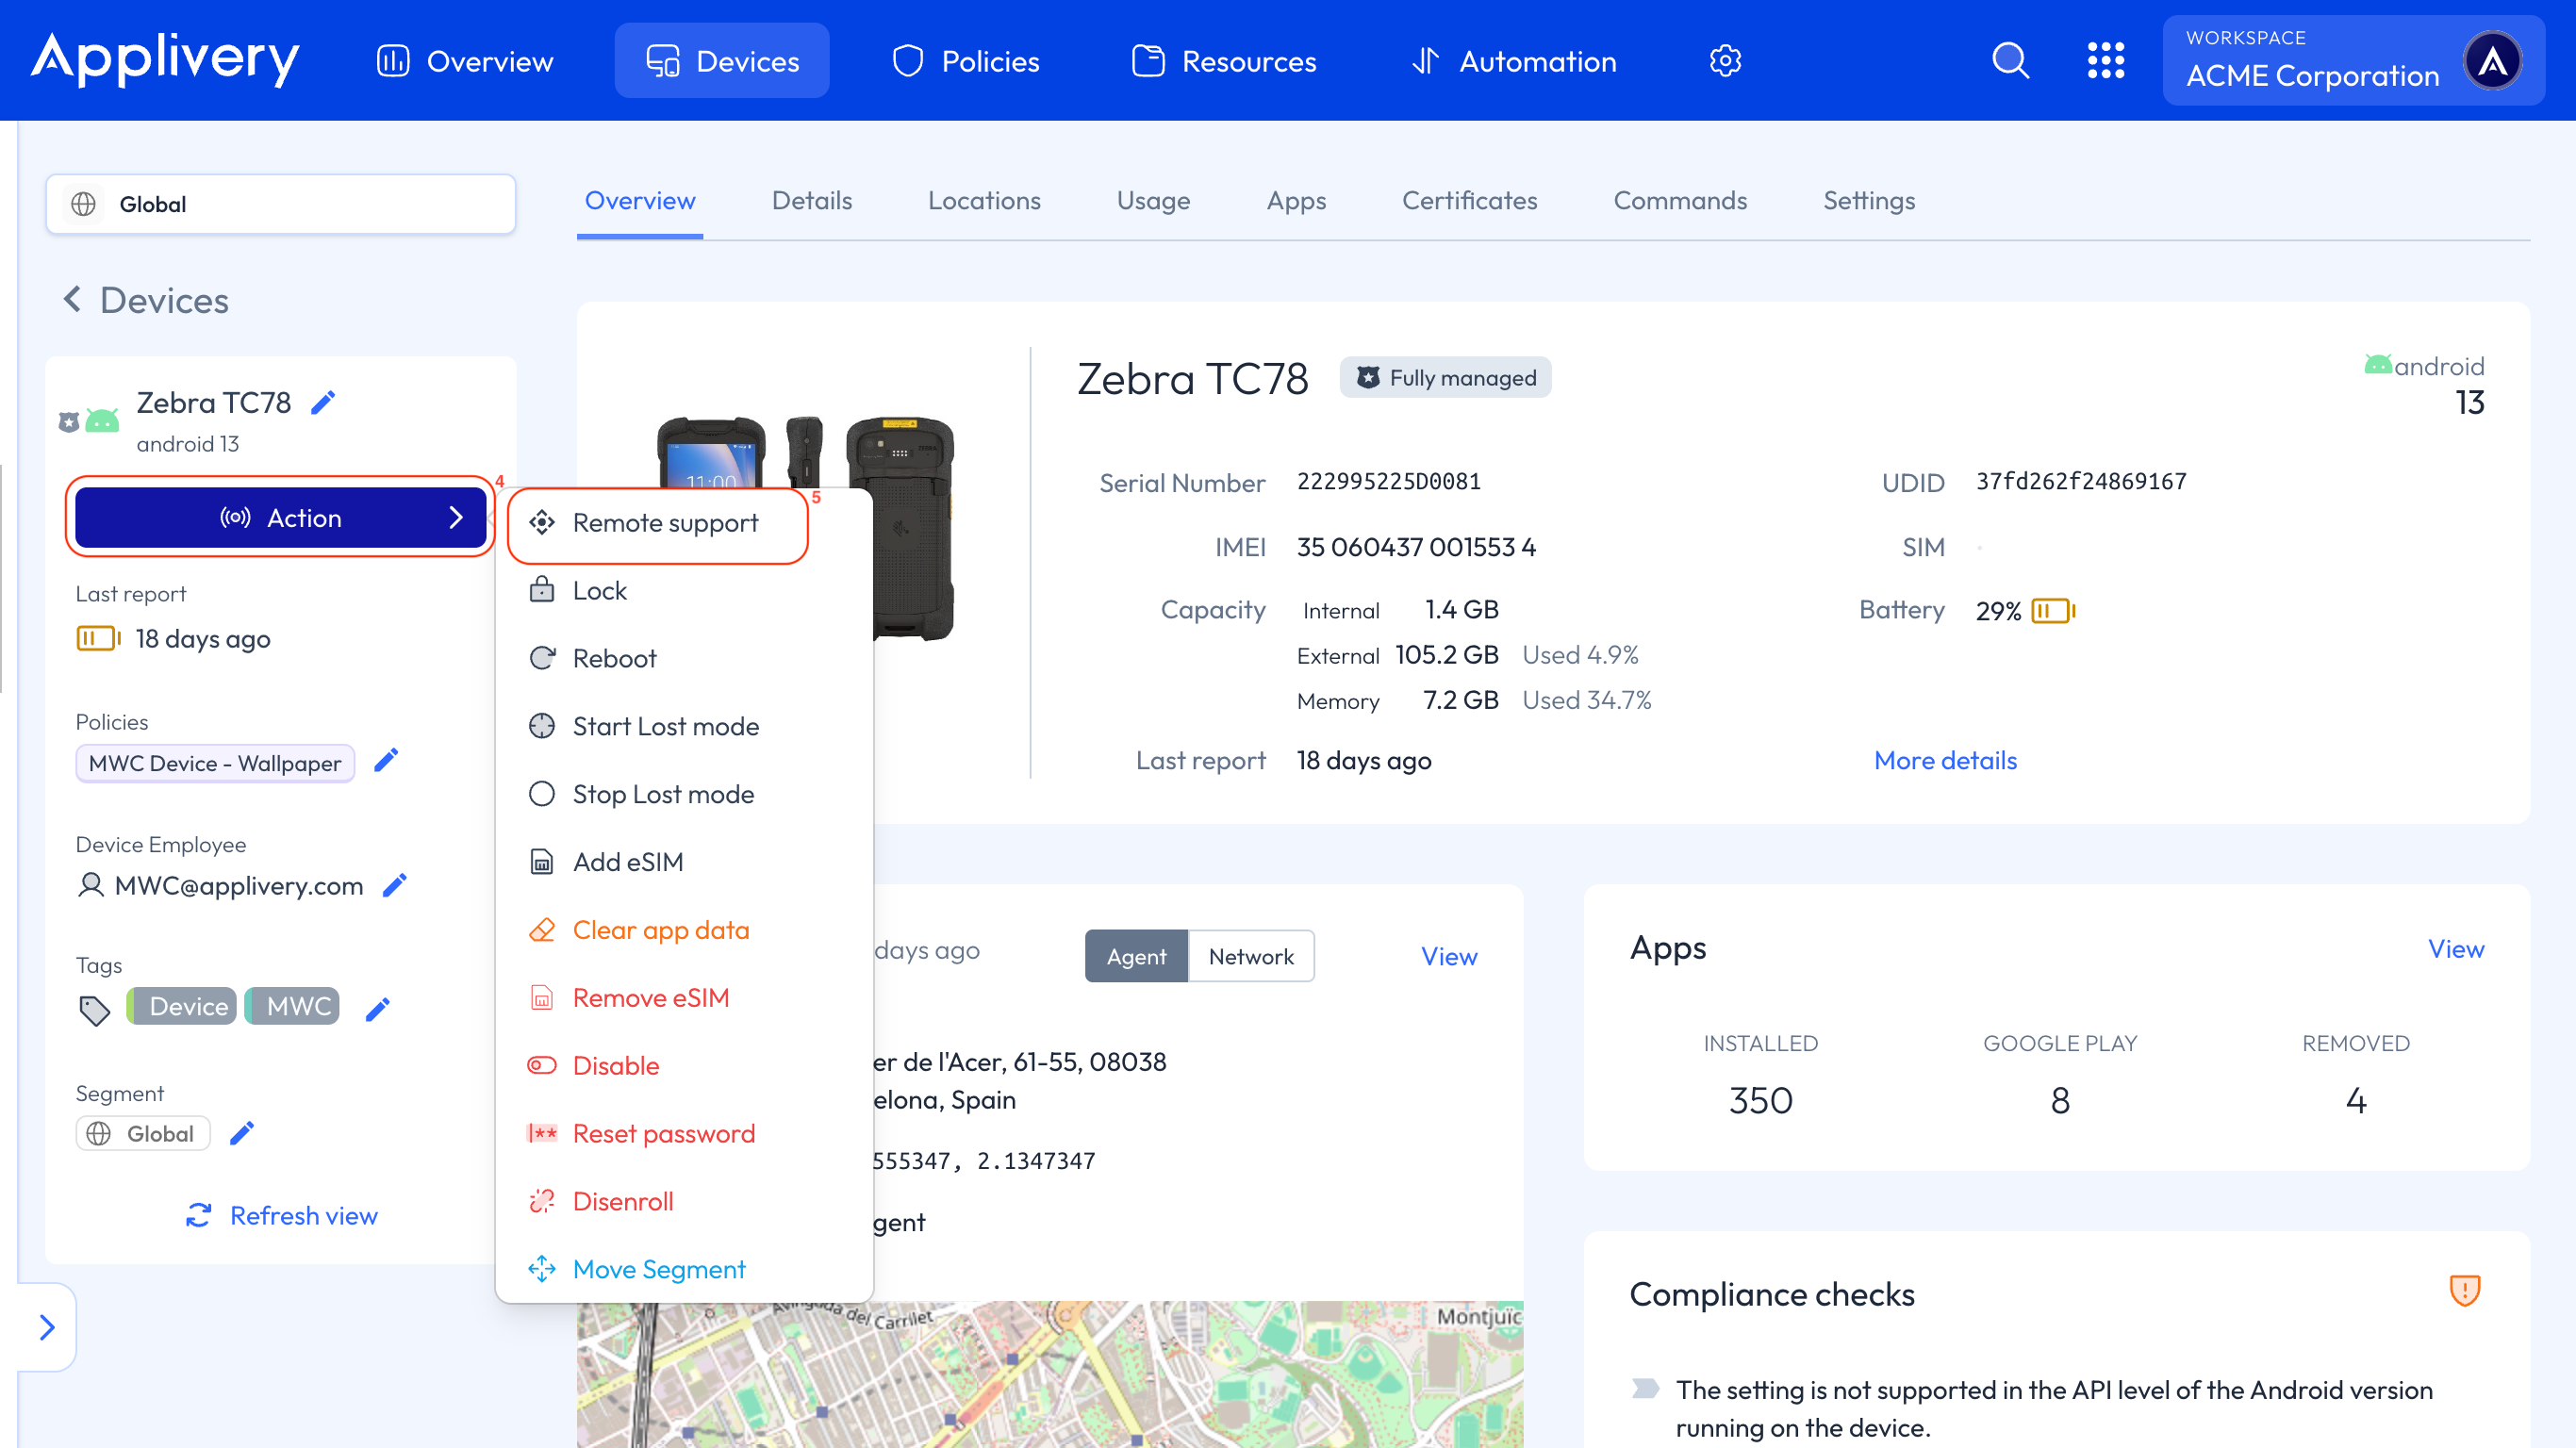Open the Policies section in navigation

(965, 60)
